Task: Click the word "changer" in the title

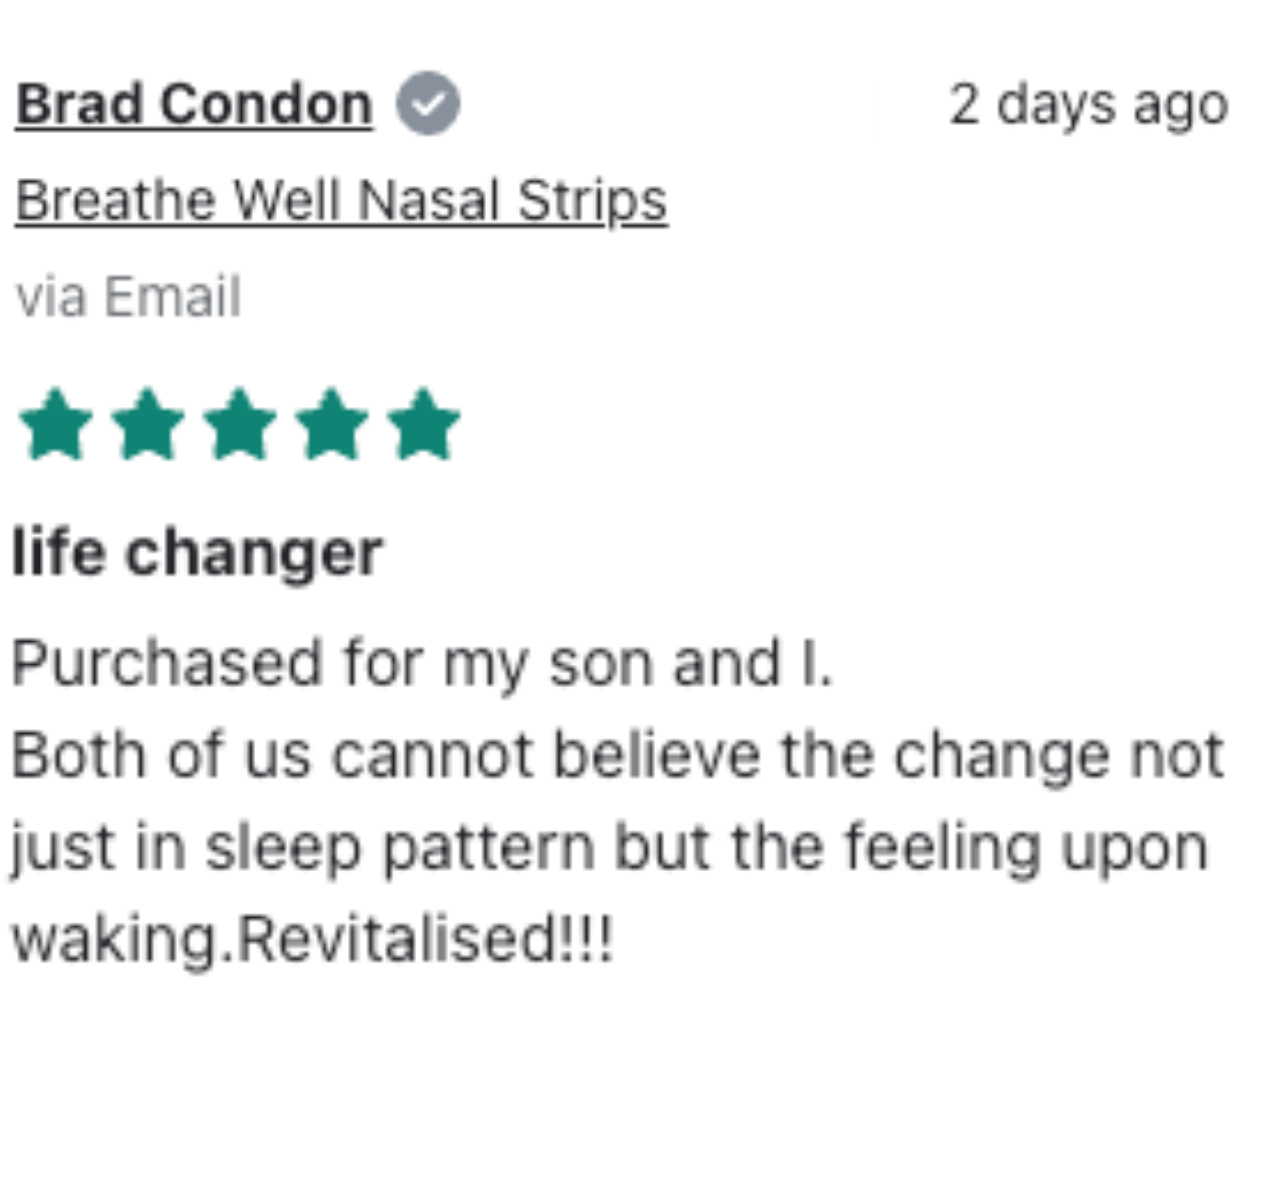Action: click(254, 552)
